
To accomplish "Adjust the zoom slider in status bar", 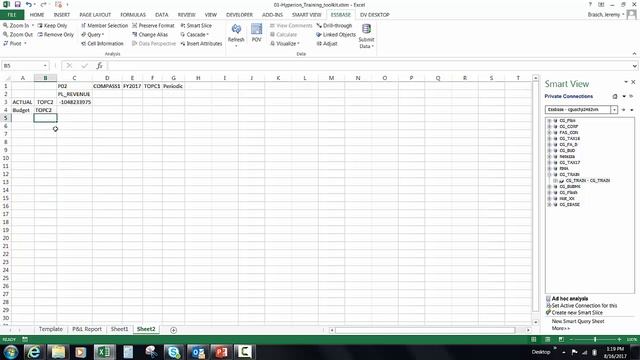I will click(595, 339).
